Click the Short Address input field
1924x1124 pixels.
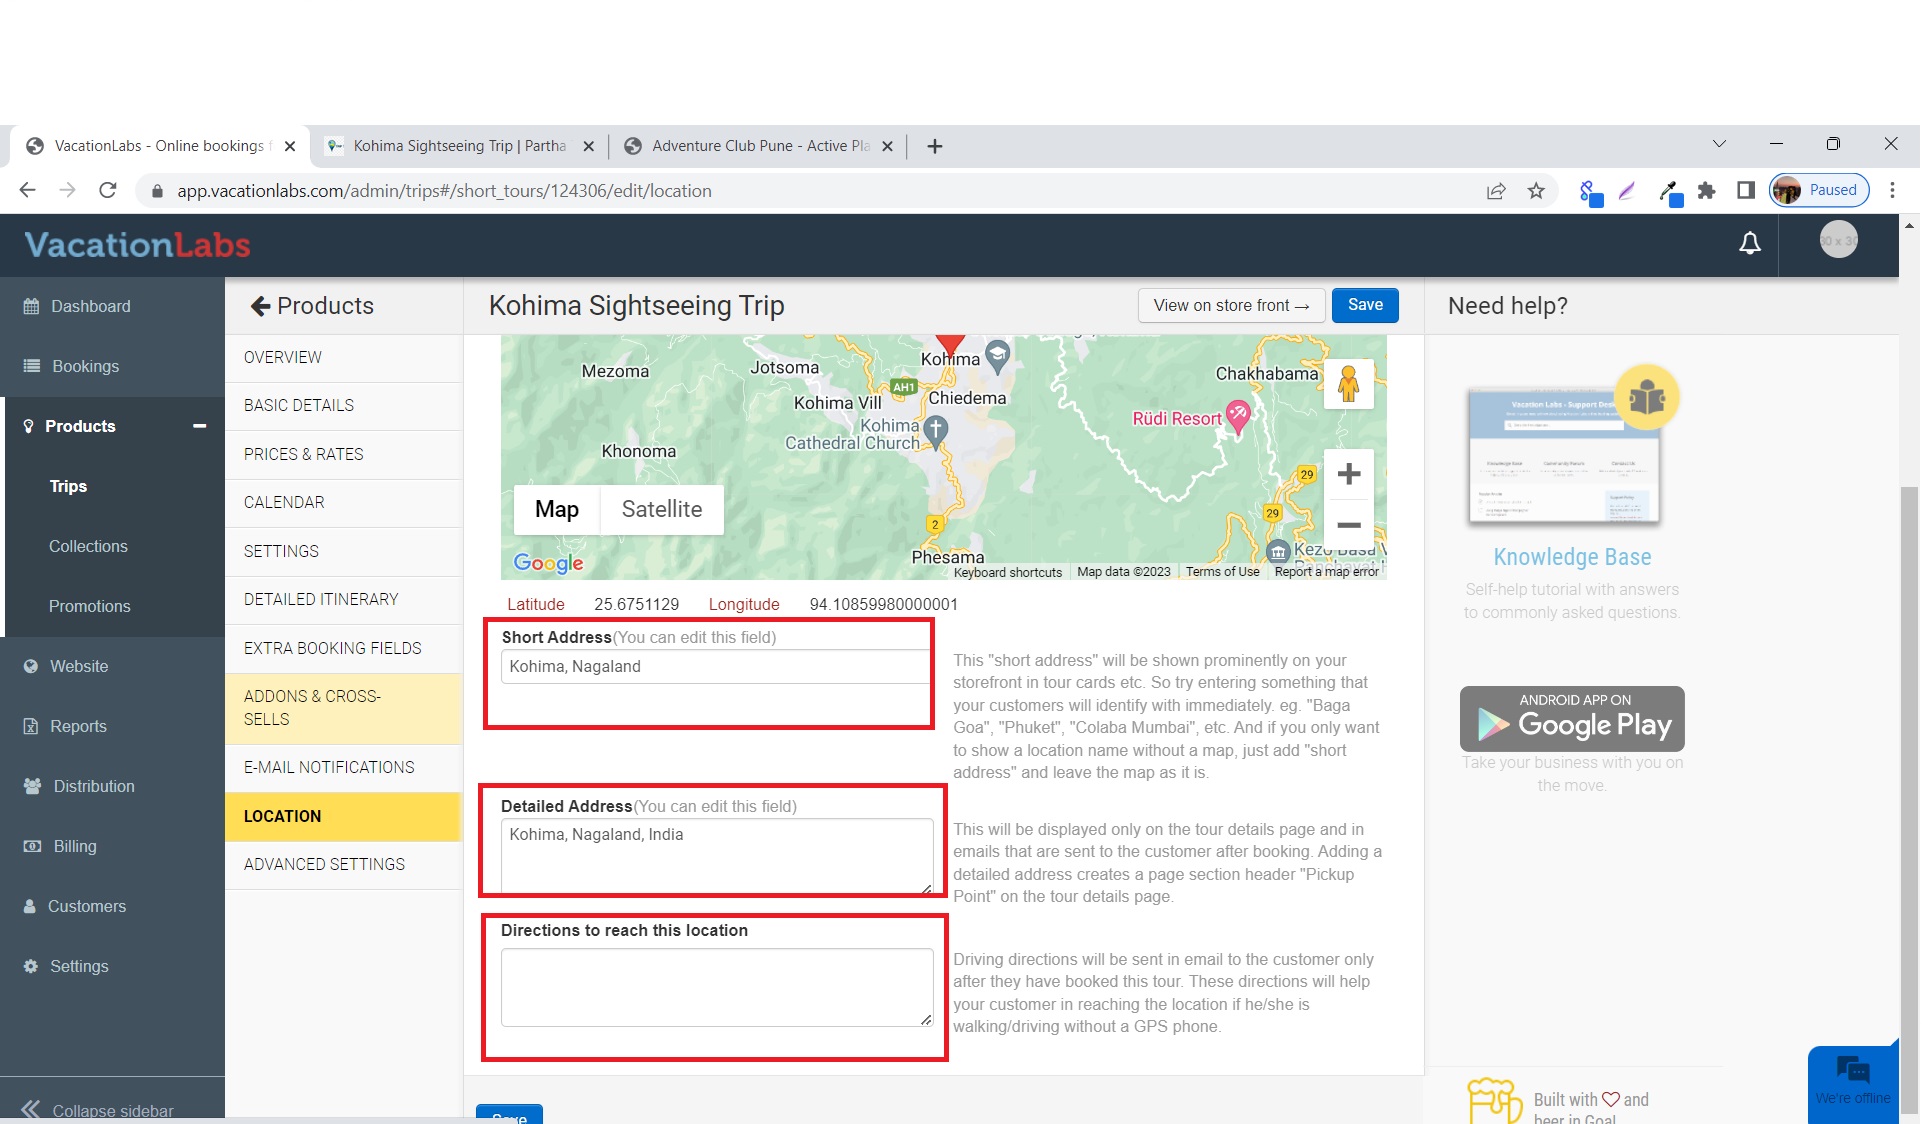click(x=716, y=667)
